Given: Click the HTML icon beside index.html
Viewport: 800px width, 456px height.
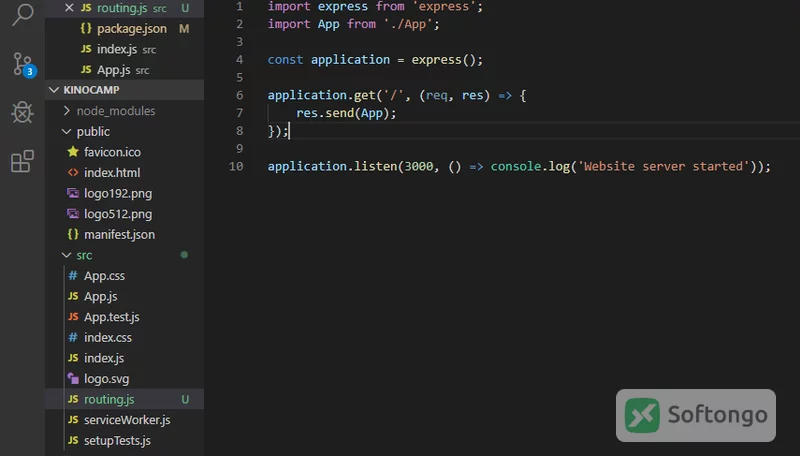Looking at the screenshot, I should pos(73,172).
